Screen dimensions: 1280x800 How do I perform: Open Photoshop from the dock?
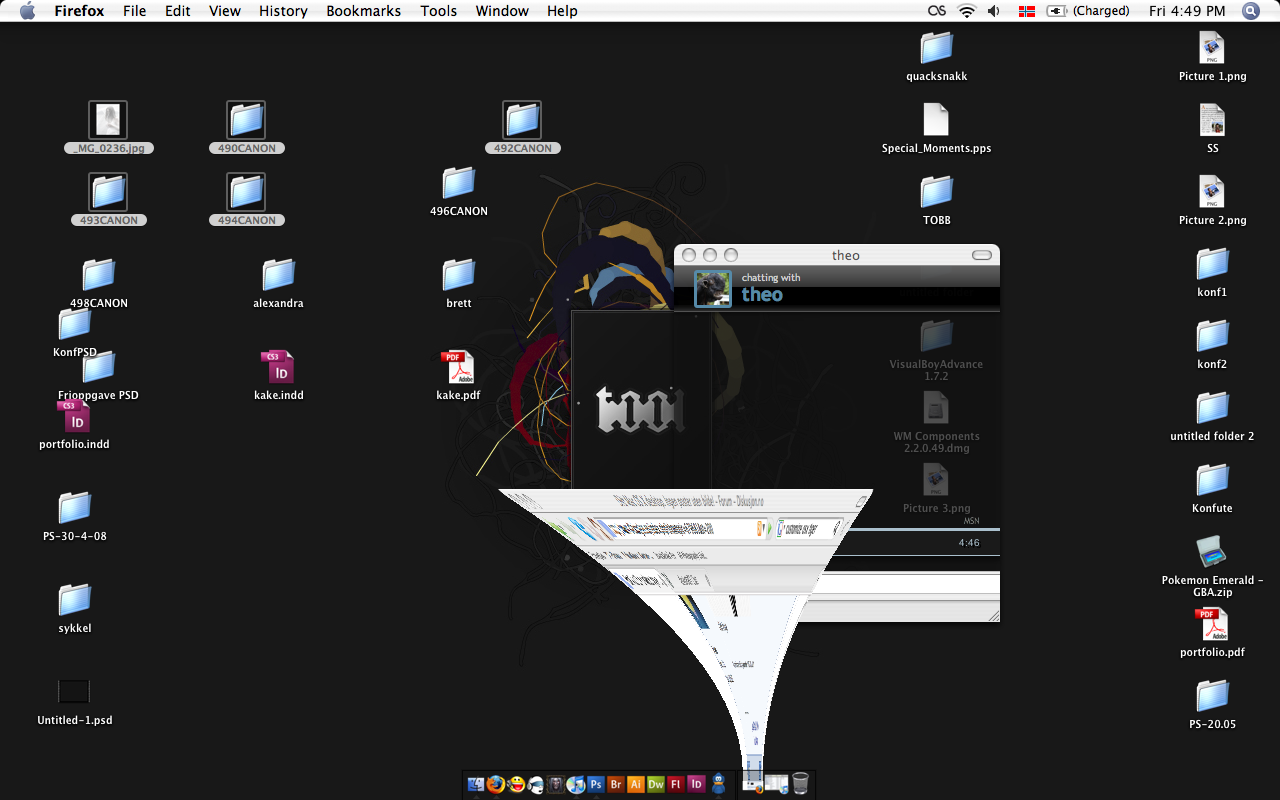(x=596, y=785)
